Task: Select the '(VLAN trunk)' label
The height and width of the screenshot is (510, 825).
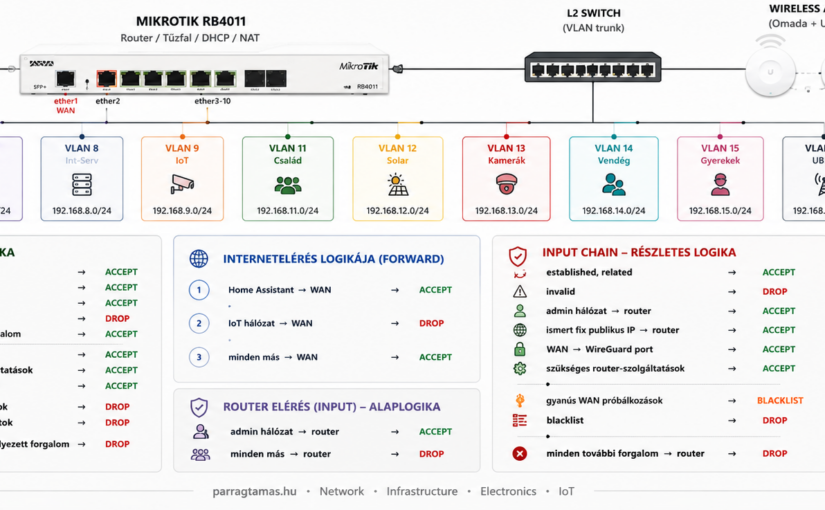Action: pyautogui.click(x=593, y=28)
